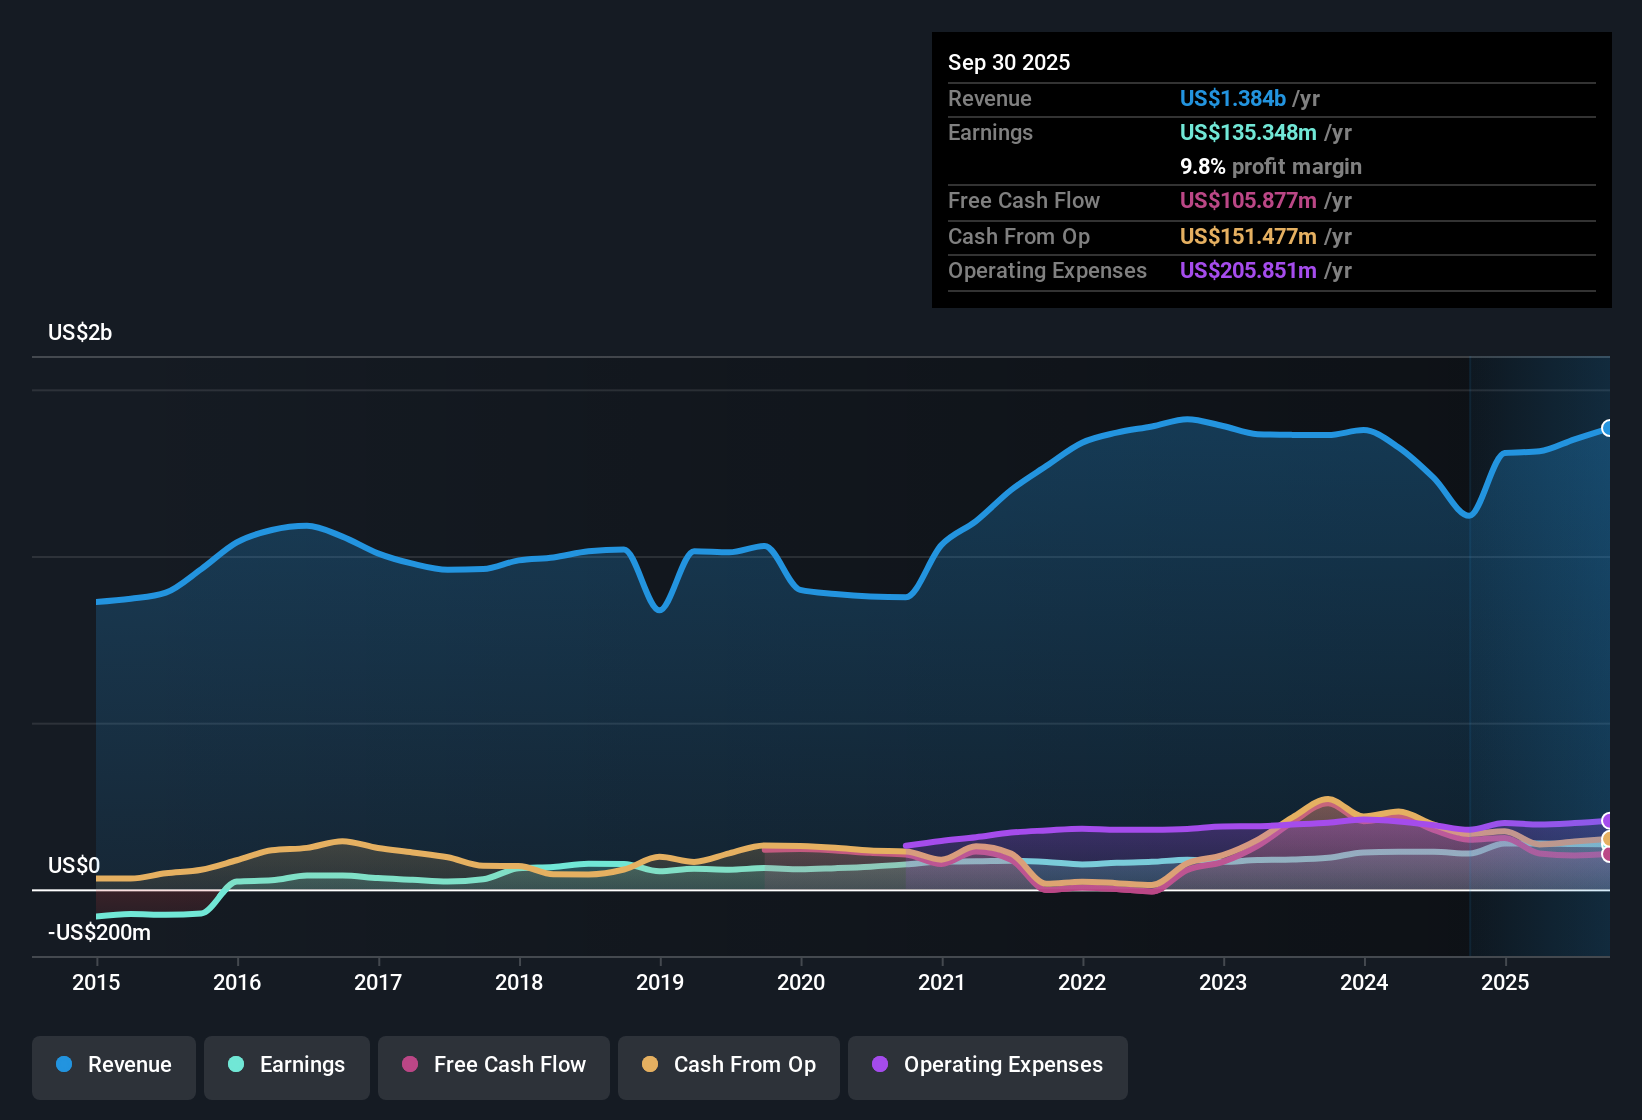Viewport: 1642px width, 1120px height.
Task: Click the pink US$105.877m Free Cash Flow value
Action: coord(1248,201)
